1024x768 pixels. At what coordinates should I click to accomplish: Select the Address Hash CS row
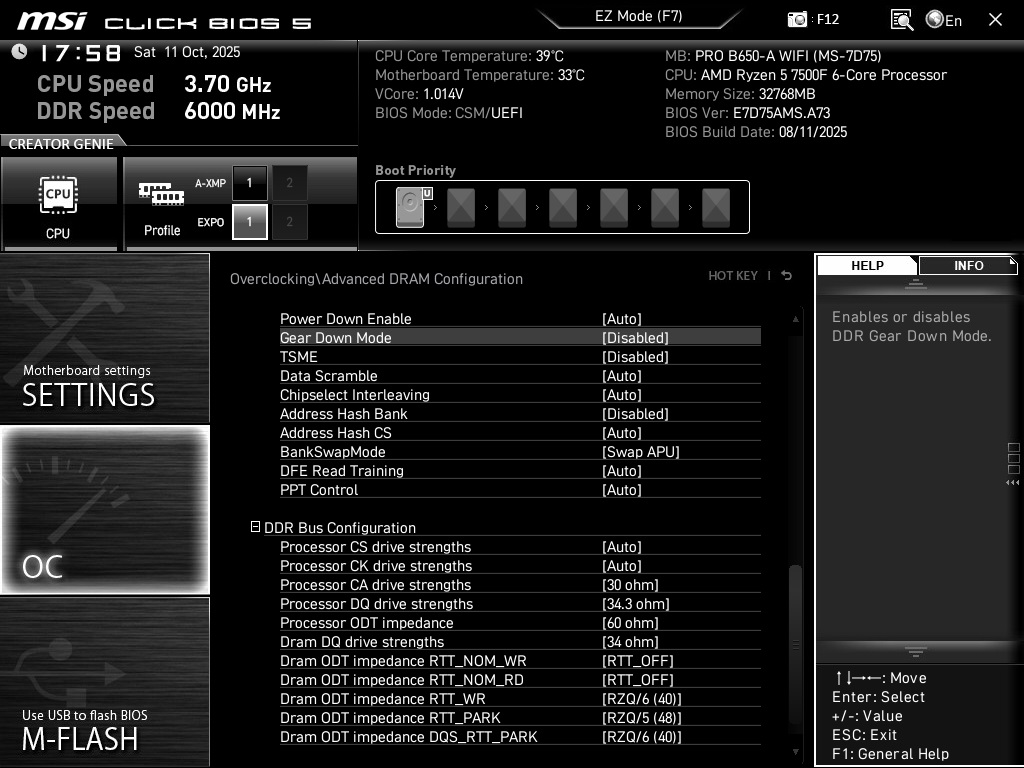[520, 432]
